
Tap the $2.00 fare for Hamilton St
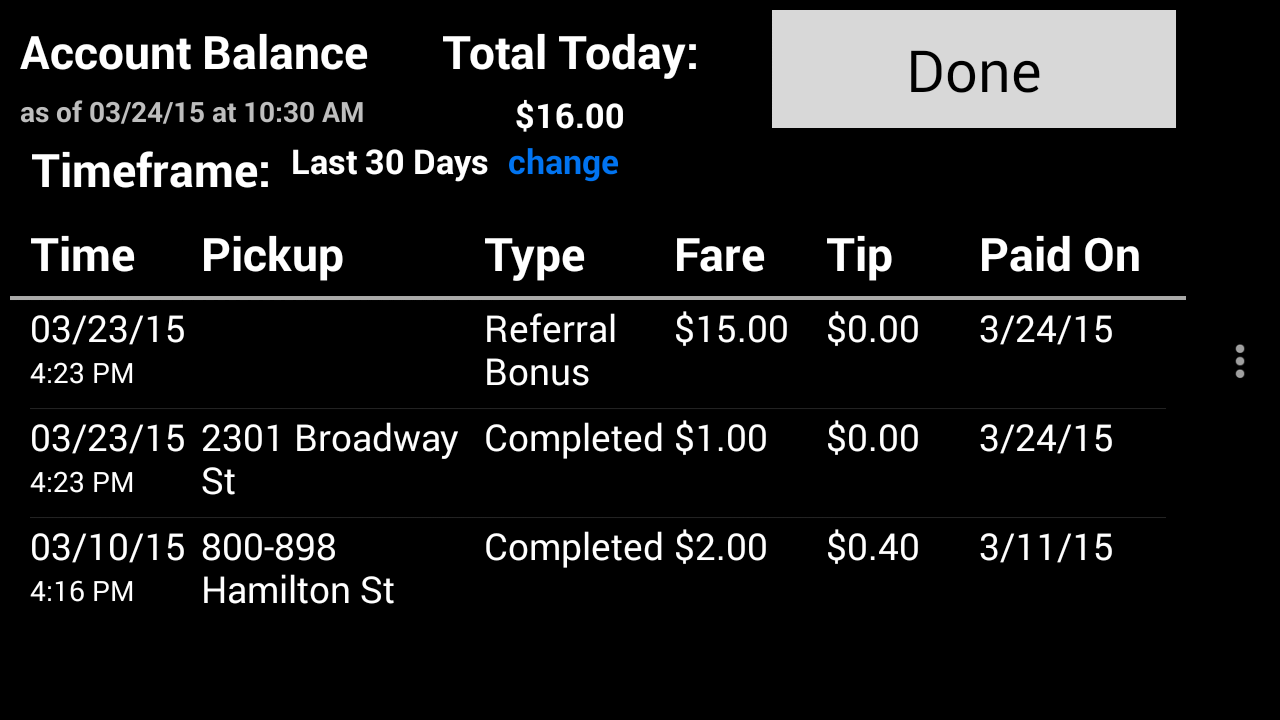[x=721, y=548]
